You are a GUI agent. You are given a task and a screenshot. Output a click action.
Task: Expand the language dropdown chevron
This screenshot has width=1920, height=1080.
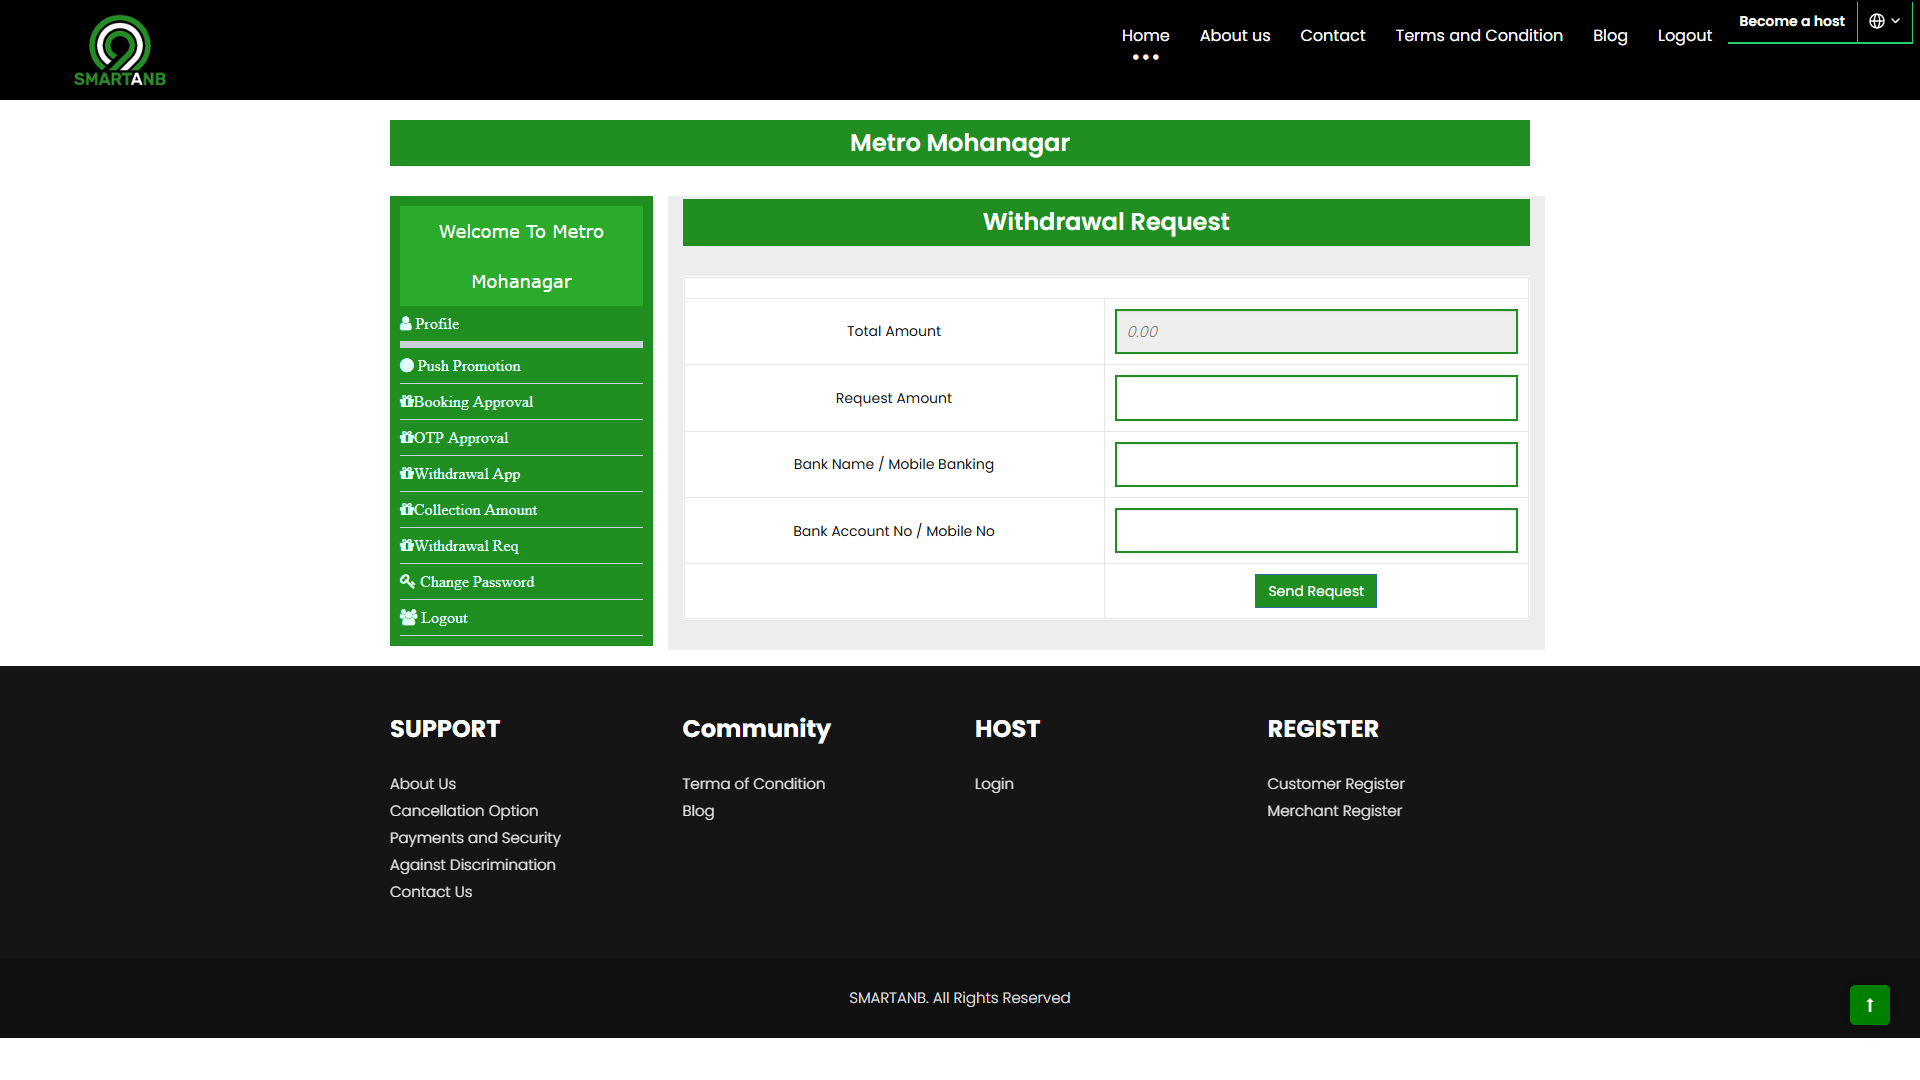(1896, 21)
